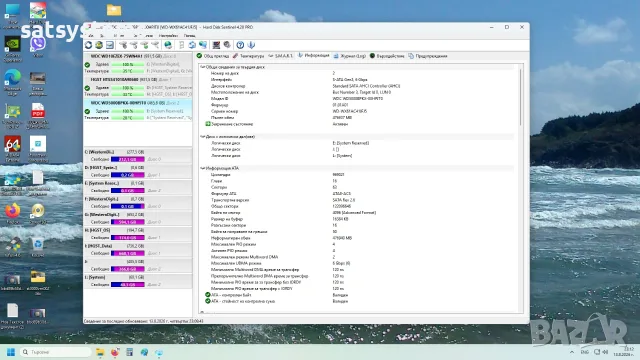This screenshot has width=640, height=360.
Task: Open the Log tab
Action: pyautogui.click(x=350, y=56)
